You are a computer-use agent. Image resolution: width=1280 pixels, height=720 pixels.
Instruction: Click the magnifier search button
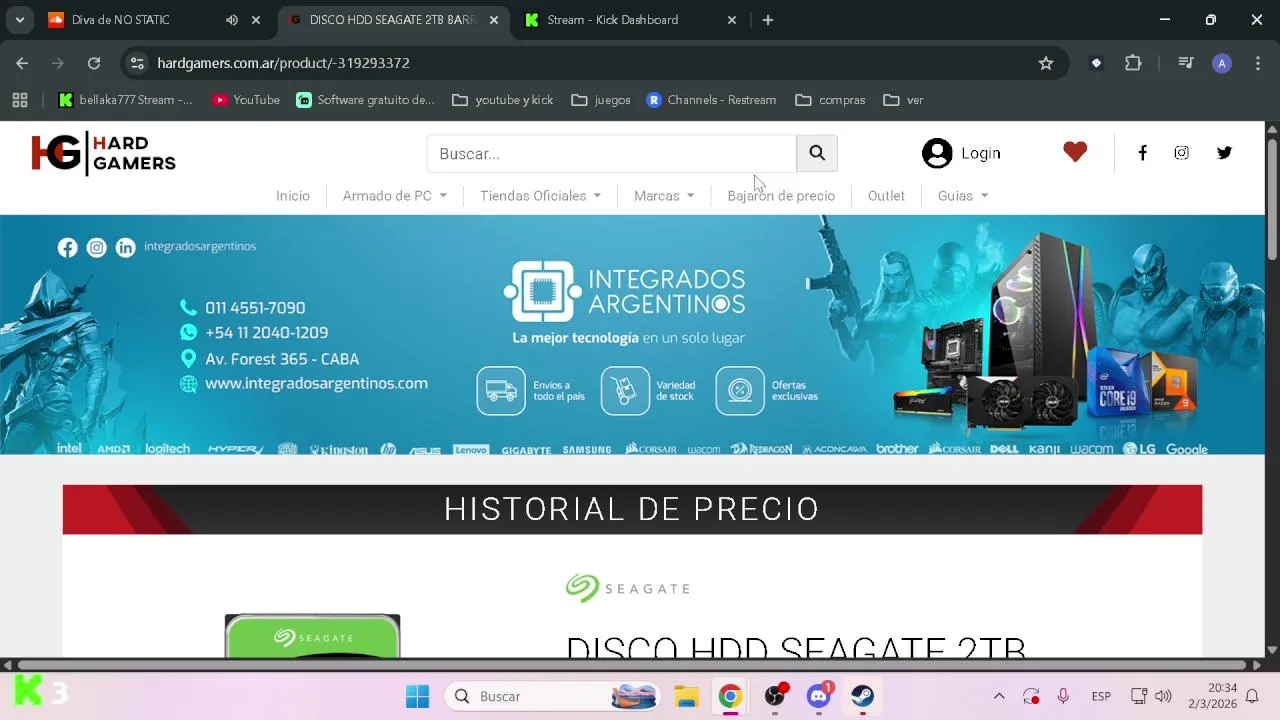817,153
